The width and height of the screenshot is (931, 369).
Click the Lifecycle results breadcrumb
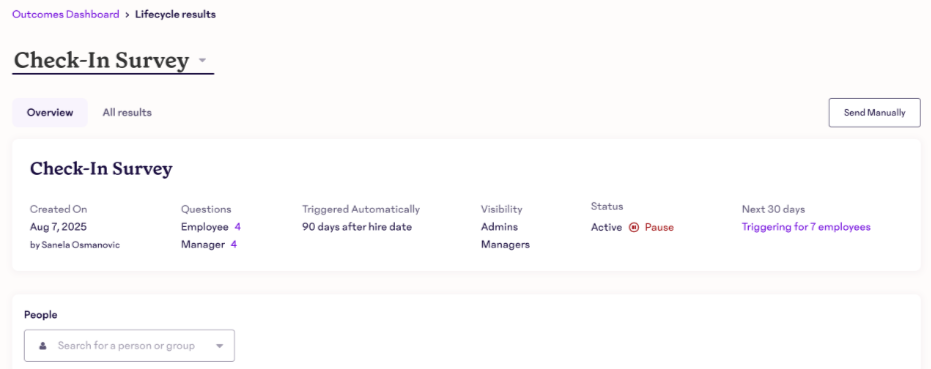(175, 14)
